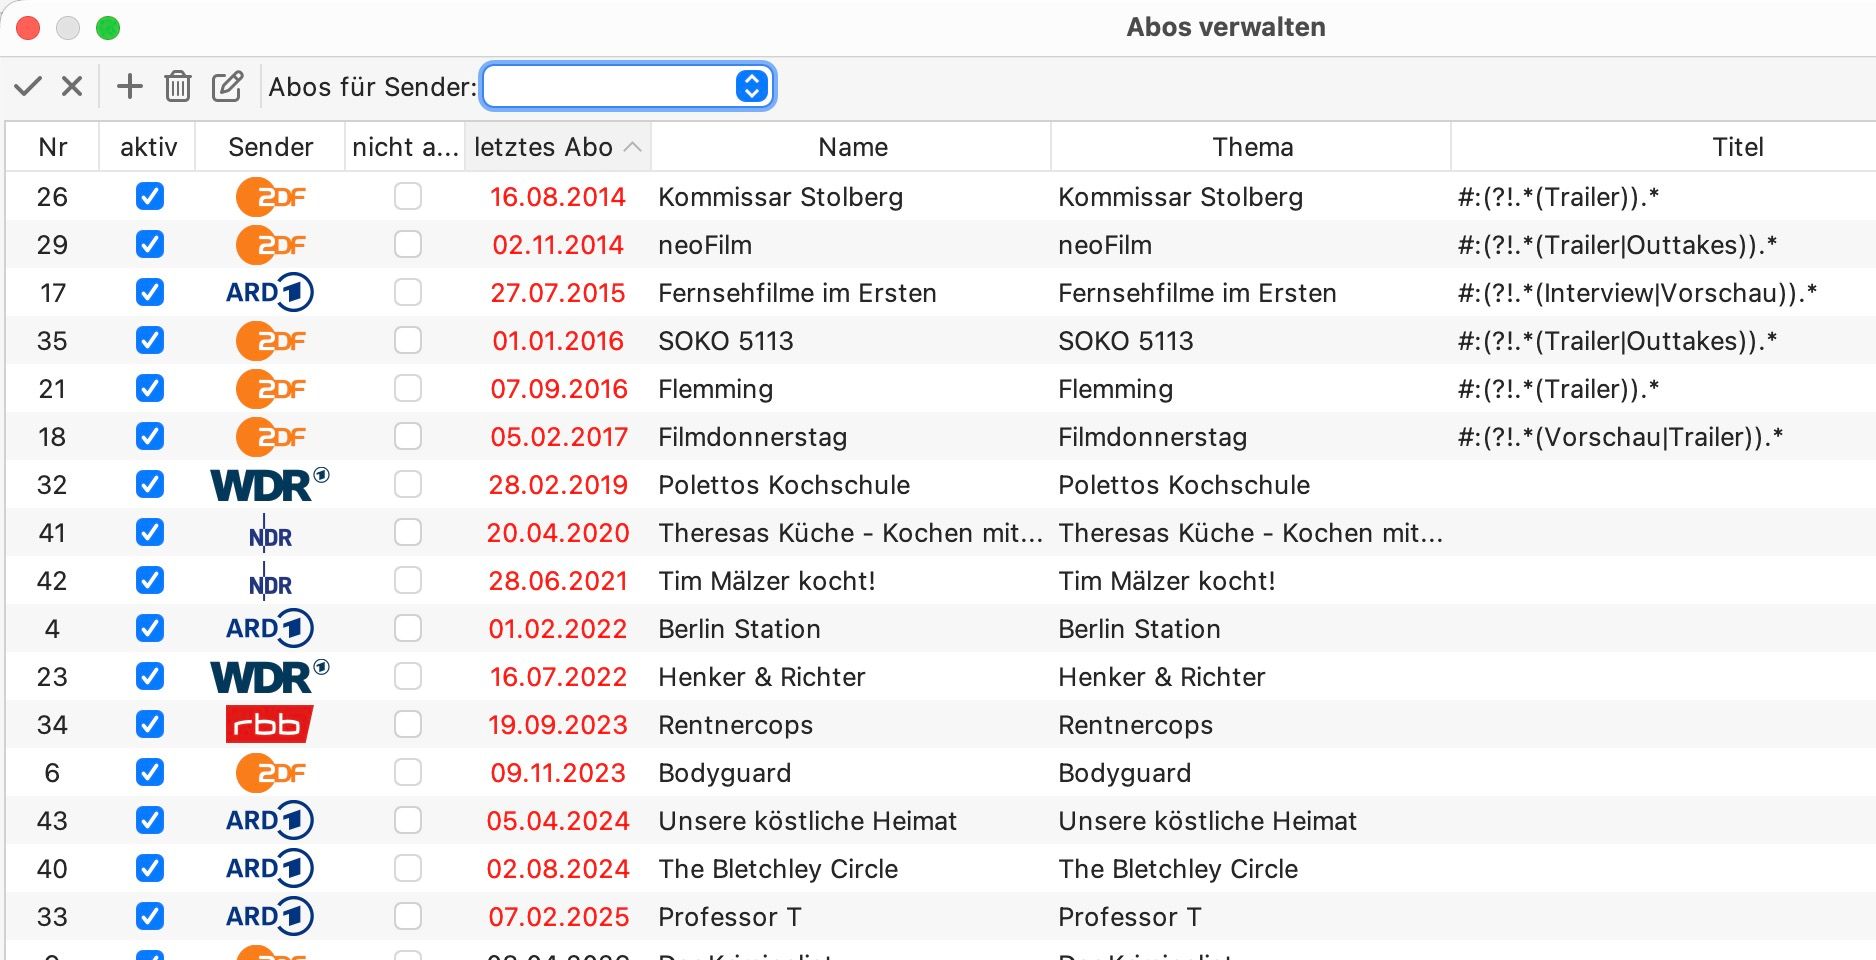
Task: Enable the 'nicht a...' checkbox for Bodyguard
Action: [x=408, y=773]
